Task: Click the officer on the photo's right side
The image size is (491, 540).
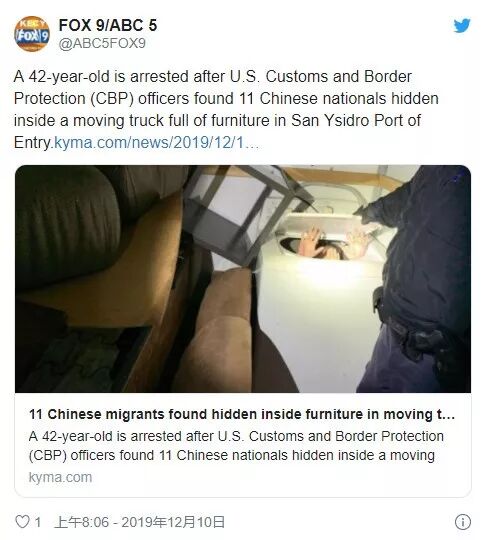Action: click(x=417, y=279)
